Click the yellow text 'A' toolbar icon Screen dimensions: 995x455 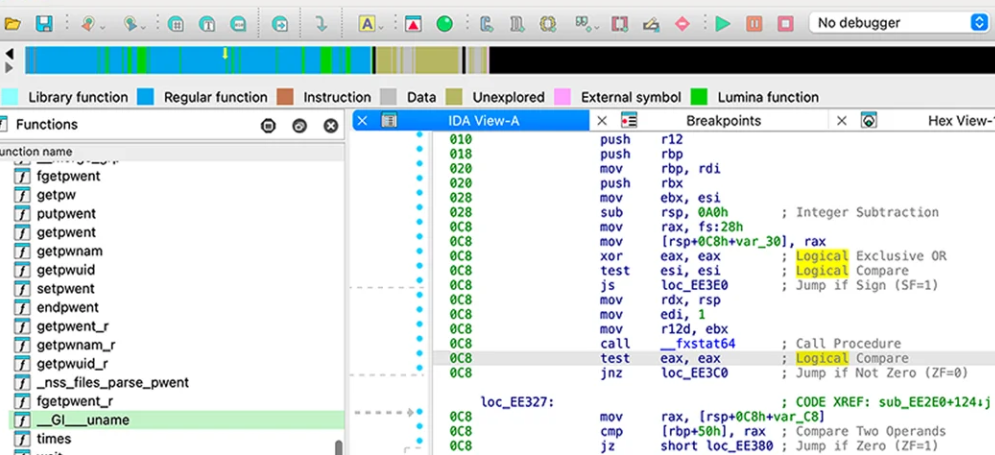click(366, 22)
